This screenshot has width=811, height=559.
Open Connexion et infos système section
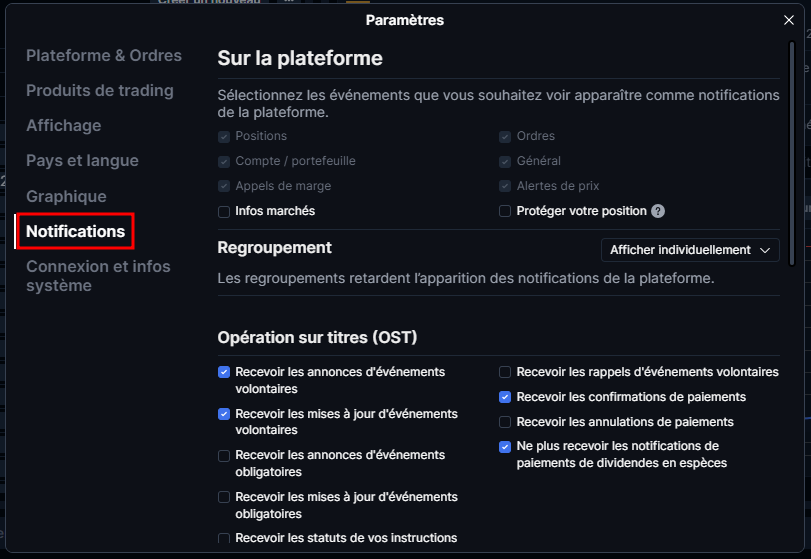pos(98,276)
